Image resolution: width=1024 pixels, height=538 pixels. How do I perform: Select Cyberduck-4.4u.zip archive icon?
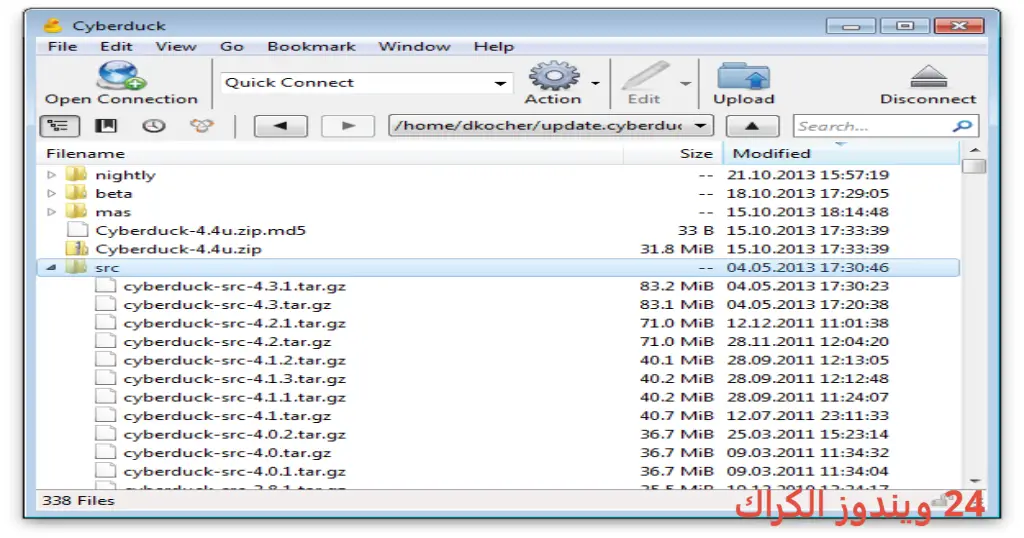(76, 248)
